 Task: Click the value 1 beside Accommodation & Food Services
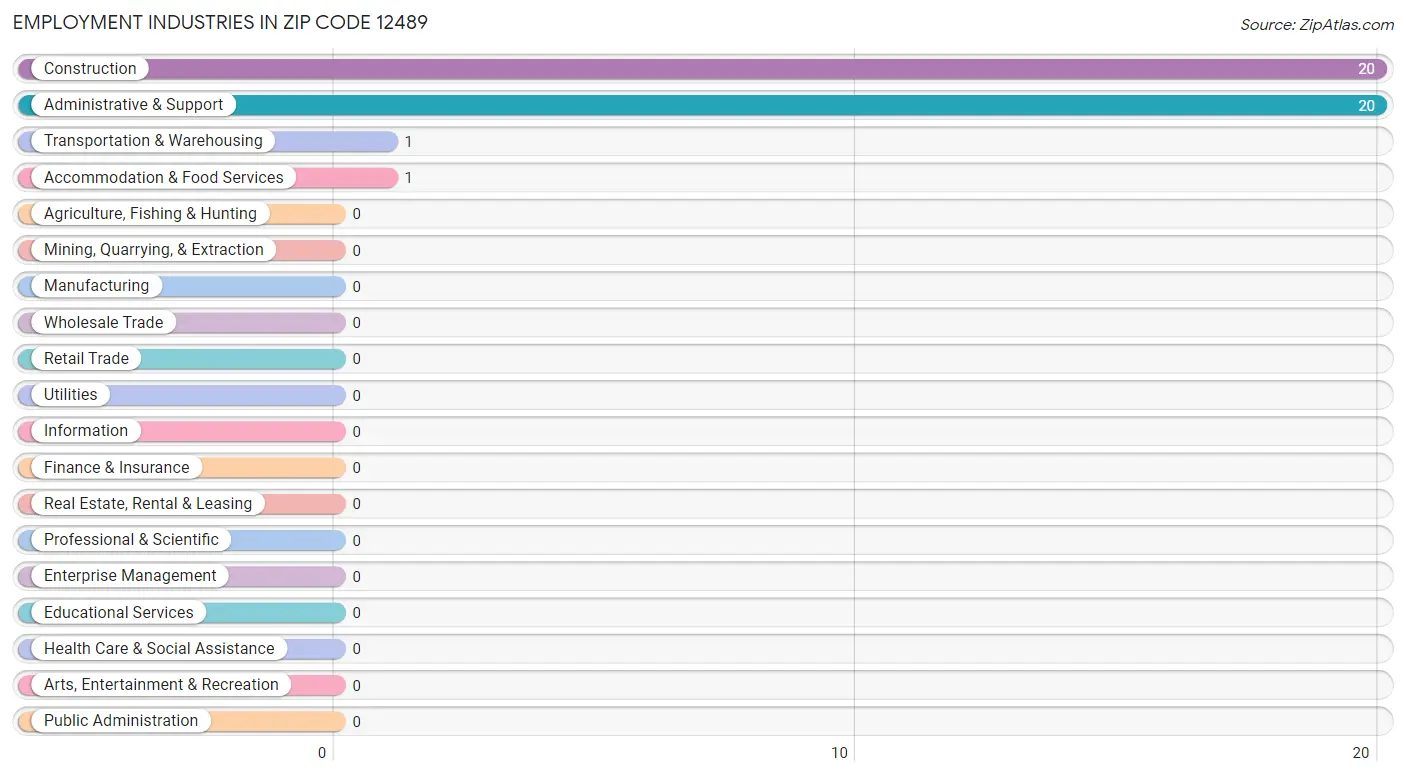click(x=408, y=178)
